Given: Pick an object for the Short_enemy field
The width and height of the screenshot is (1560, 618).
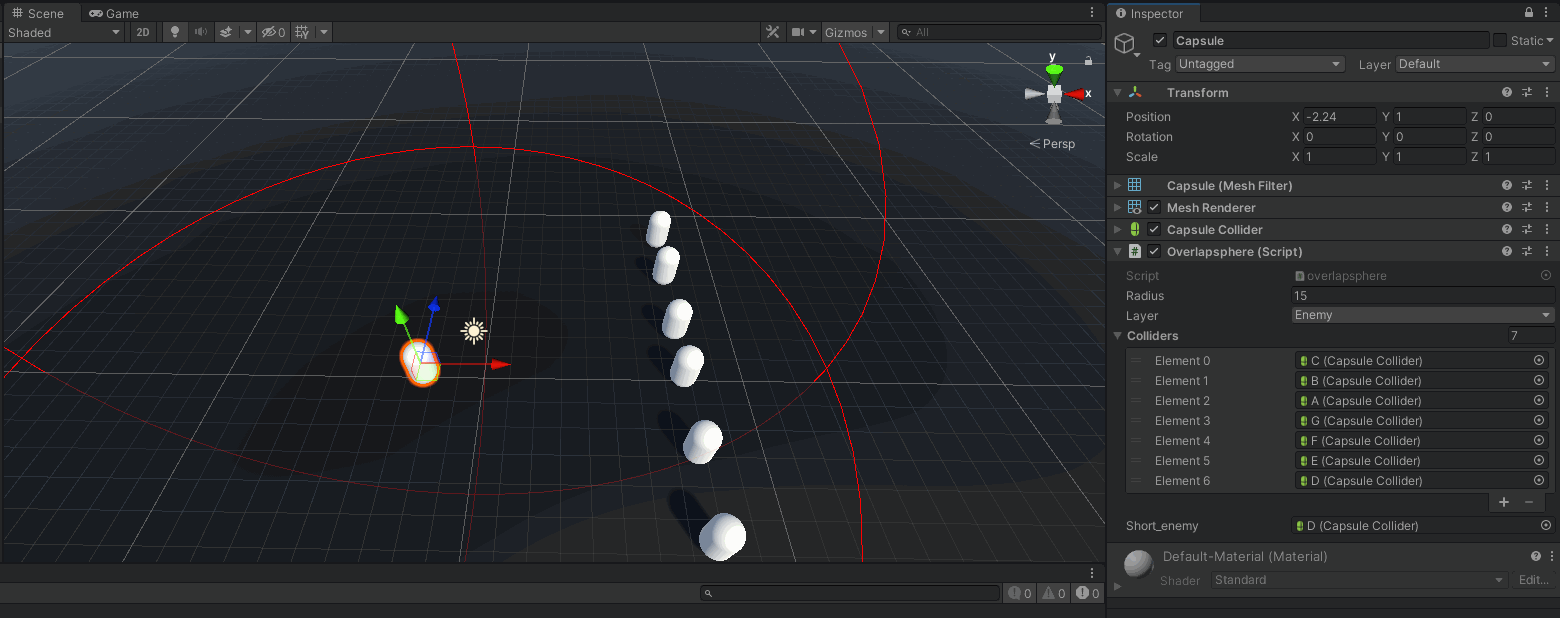Looking at the screenshot, I should pos(1546,525).
